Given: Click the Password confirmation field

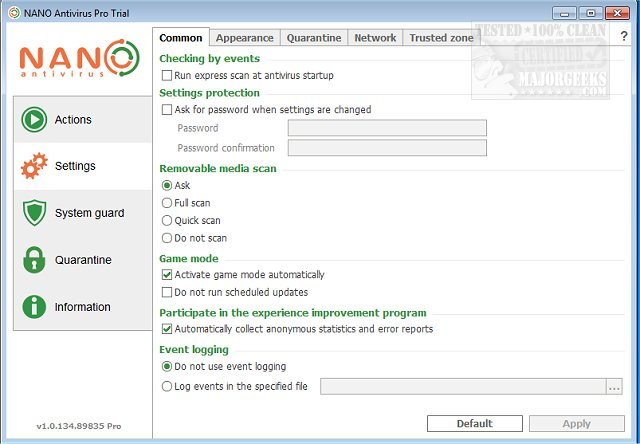Looking at the screenshot, I should 387,148.
